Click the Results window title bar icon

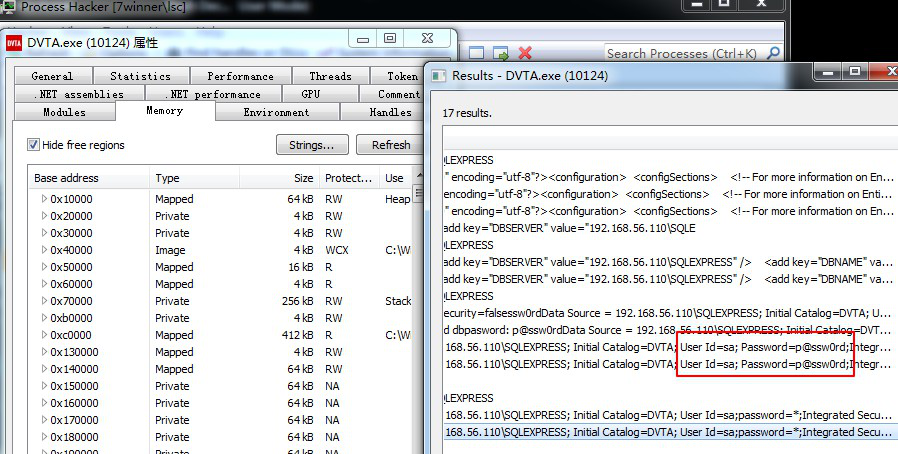(438, 75)
